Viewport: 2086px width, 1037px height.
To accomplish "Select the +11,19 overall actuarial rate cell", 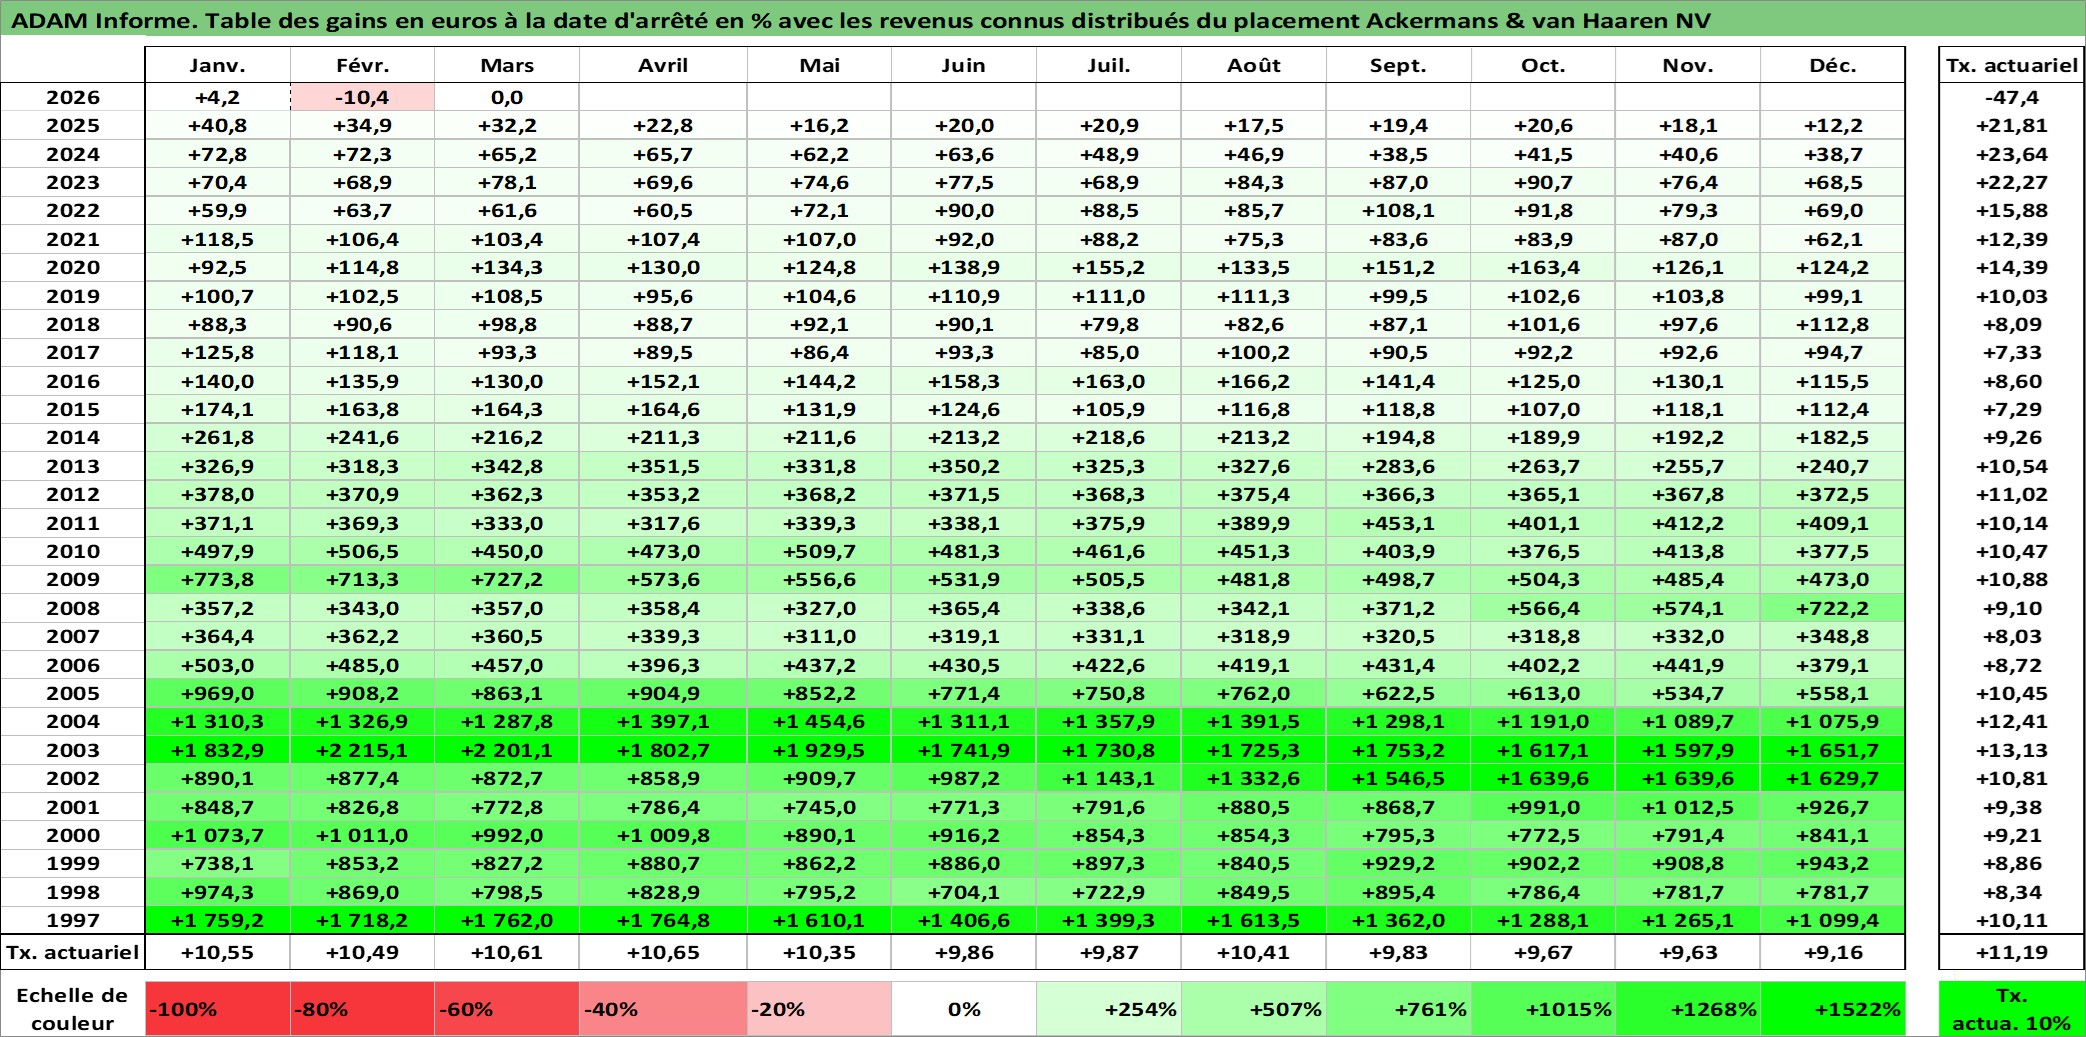I will pos(2012,952).
